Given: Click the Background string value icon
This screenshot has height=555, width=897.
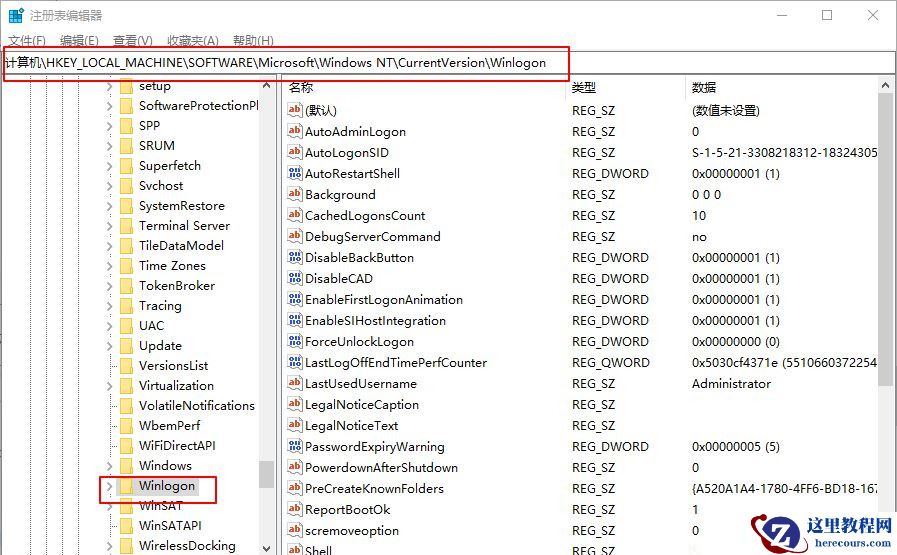Looking at the screenshot, I should click(295, 194).
